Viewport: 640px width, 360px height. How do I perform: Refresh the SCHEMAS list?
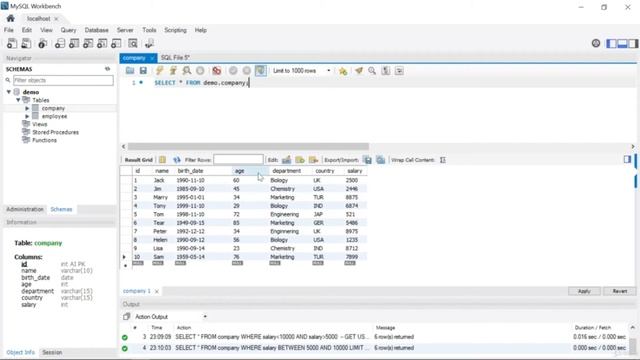point(107,69)
